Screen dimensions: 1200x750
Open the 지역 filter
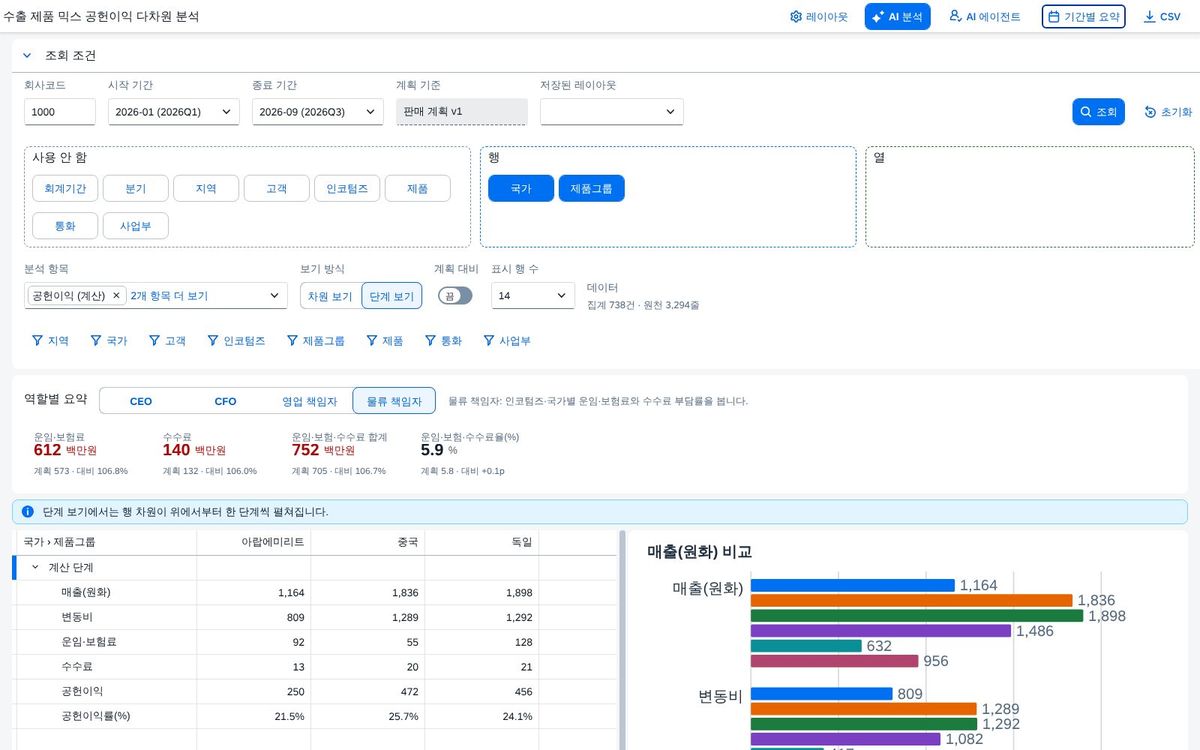tap(51, 341)
